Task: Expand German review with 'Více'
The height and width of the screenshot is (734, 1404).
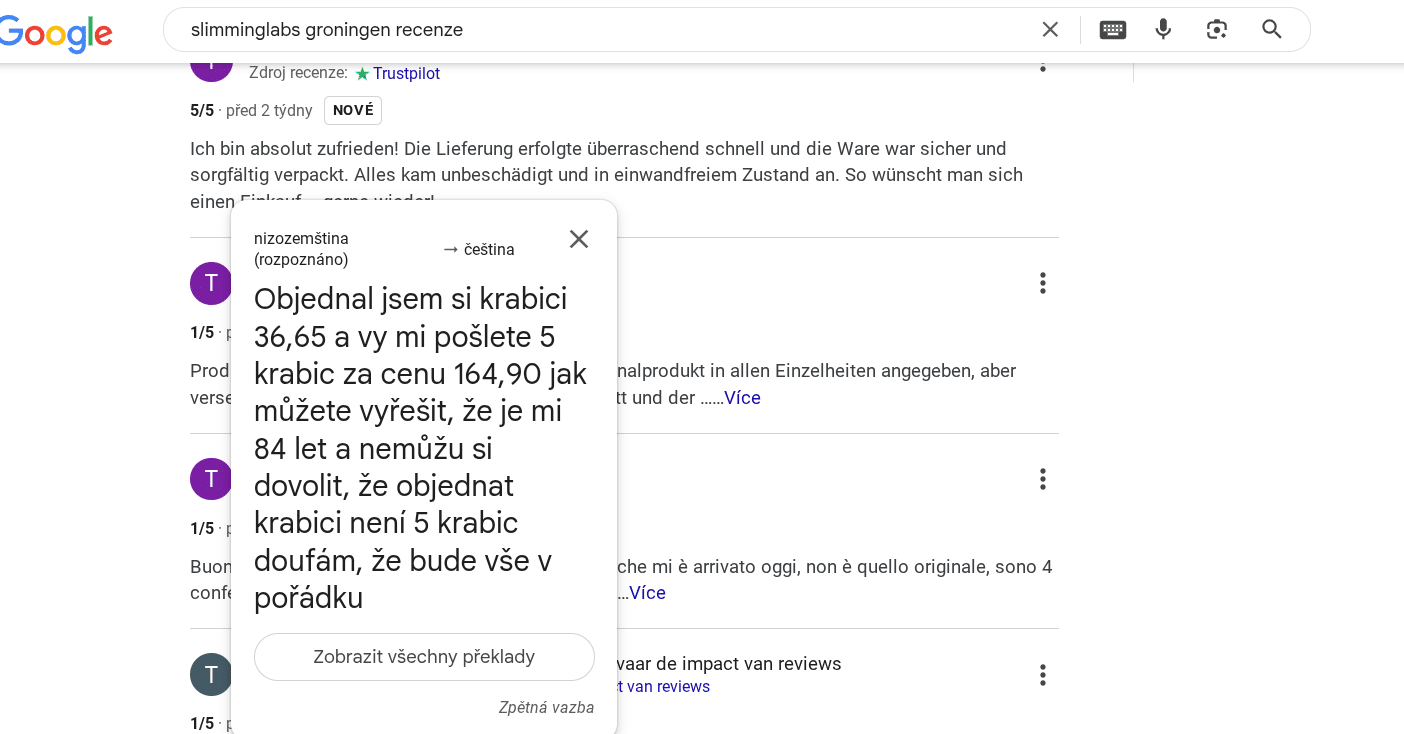Action: coord(742,398)
